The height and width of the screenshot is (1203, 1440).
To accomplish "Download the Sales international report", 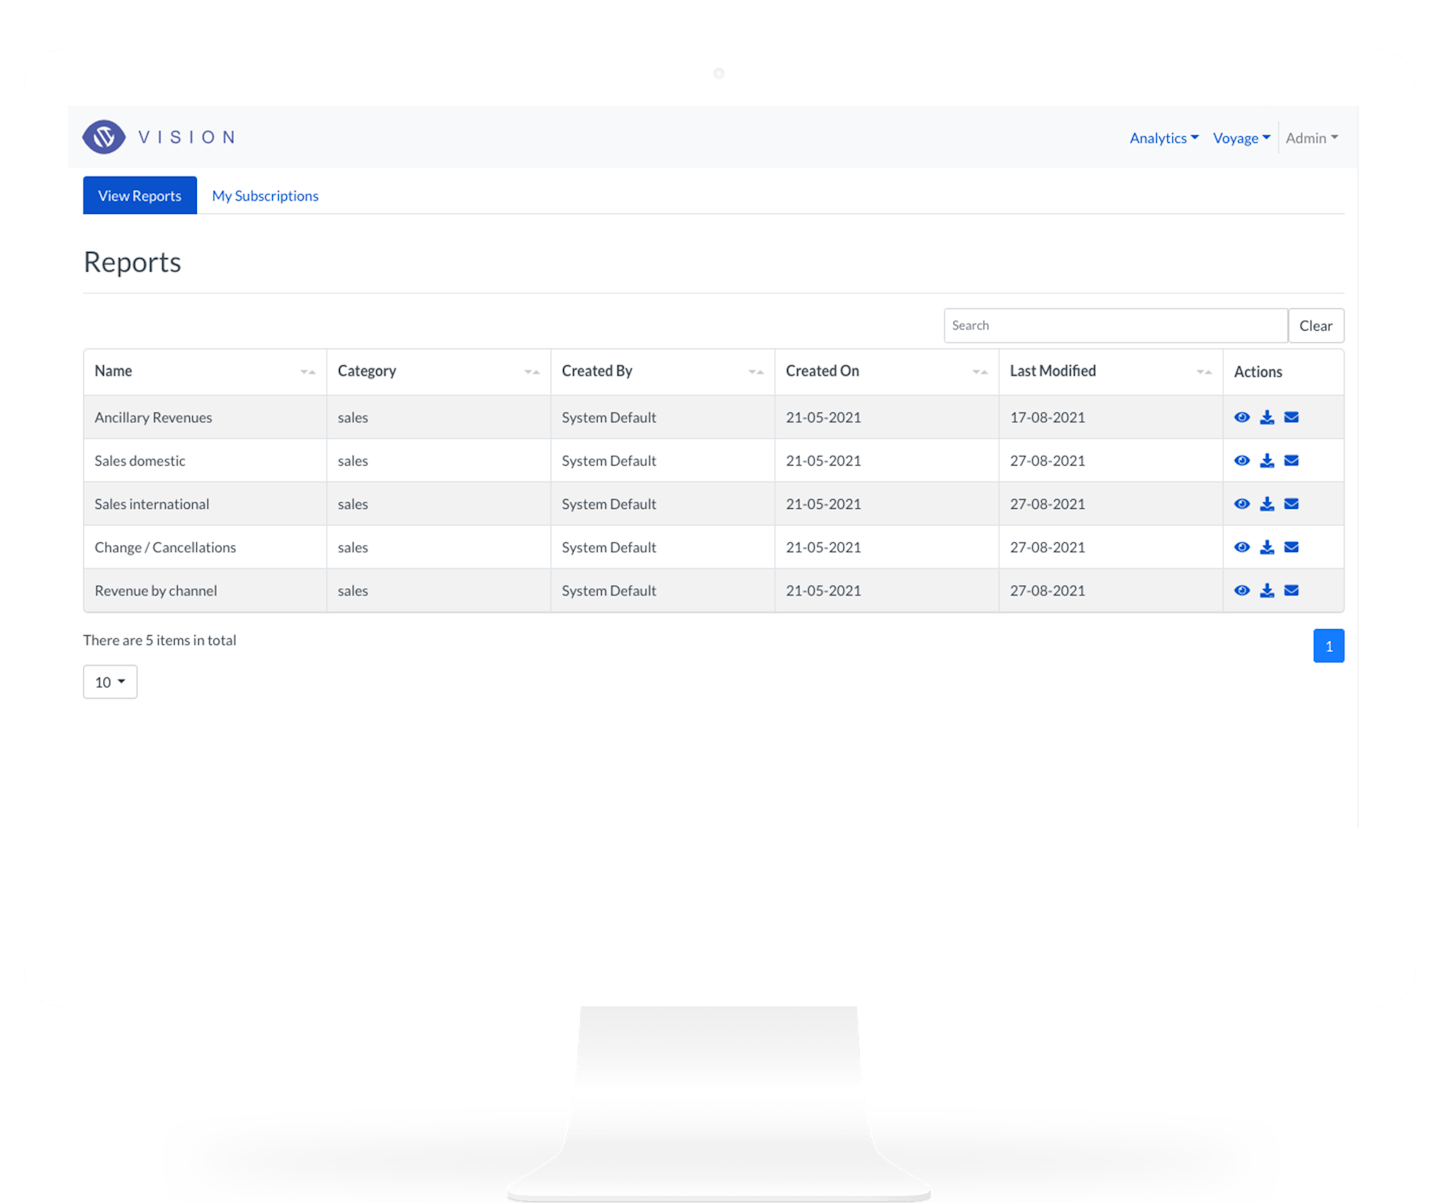I will click(1267, 504).
